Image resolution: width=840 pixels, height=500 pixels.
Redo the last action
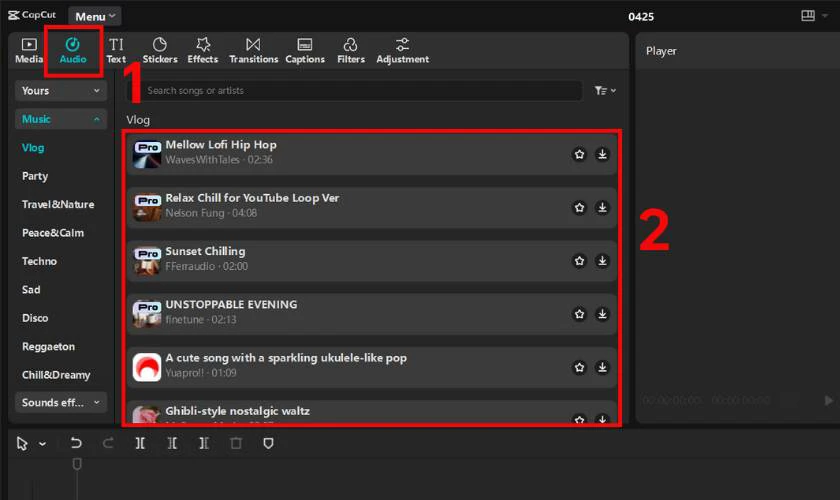click(x=108, y=443)
